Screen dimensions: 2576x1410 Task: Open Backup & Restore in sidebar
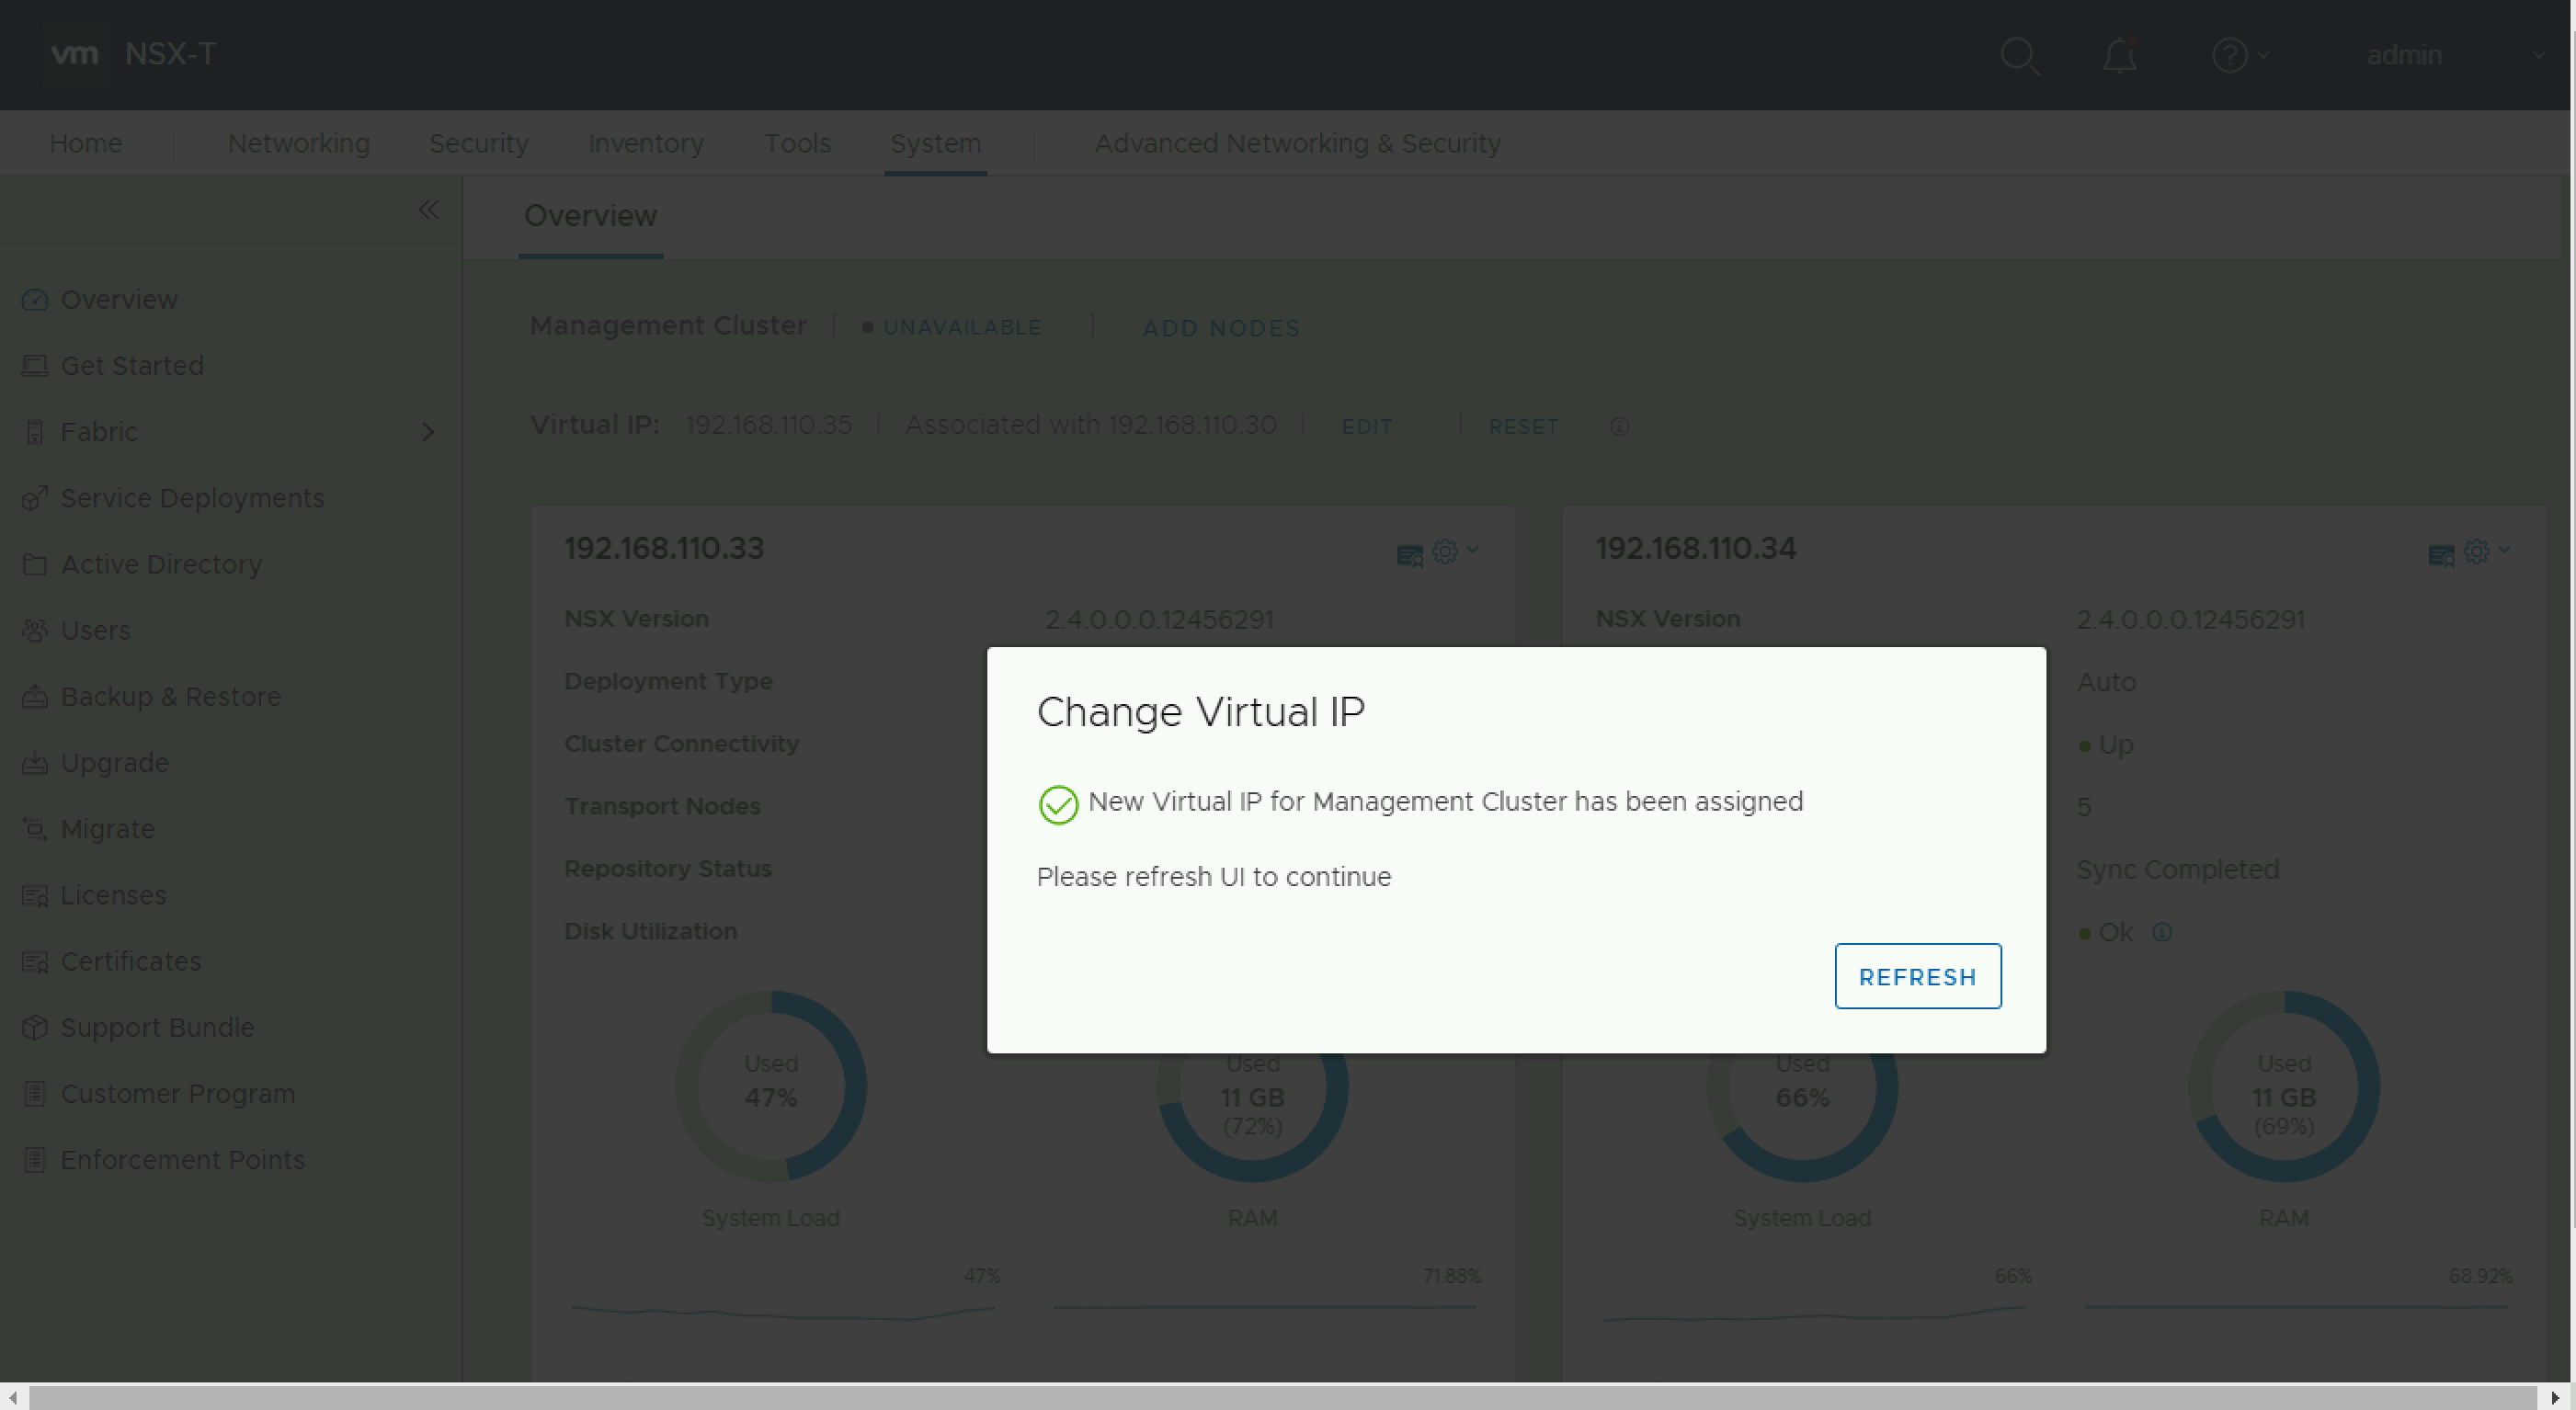[x=170, y=697]
